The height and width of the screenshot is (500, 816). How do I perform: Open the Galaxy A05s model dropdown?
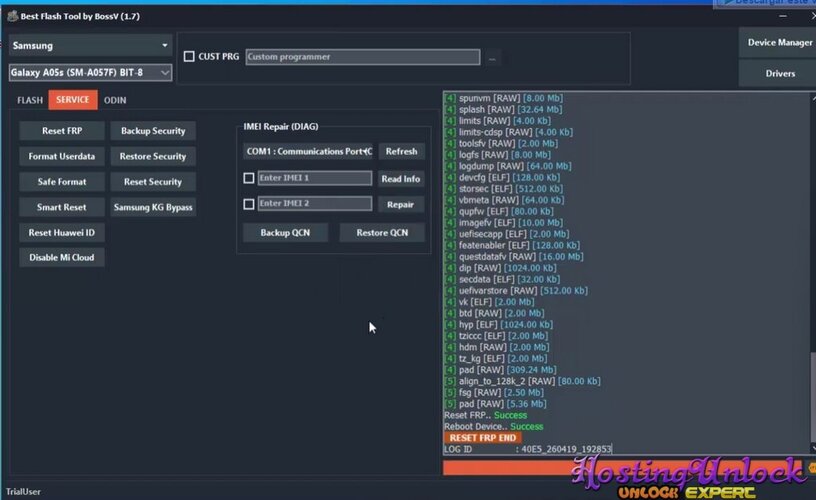90,72
